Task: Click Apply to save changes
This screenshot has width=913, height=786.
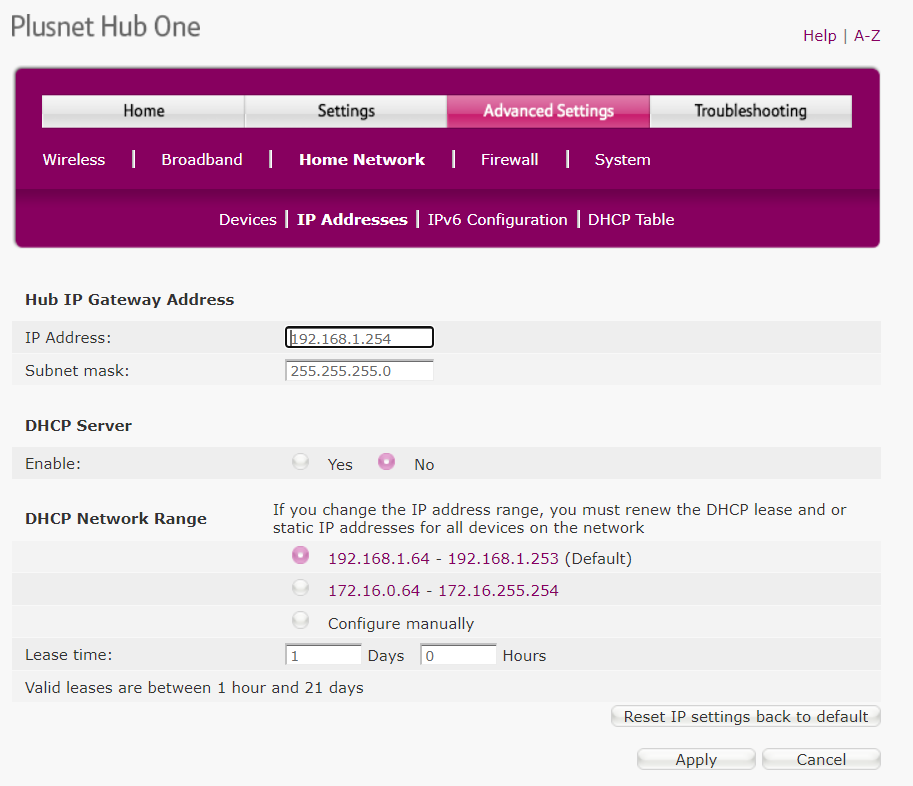Action: click(696, 759)
